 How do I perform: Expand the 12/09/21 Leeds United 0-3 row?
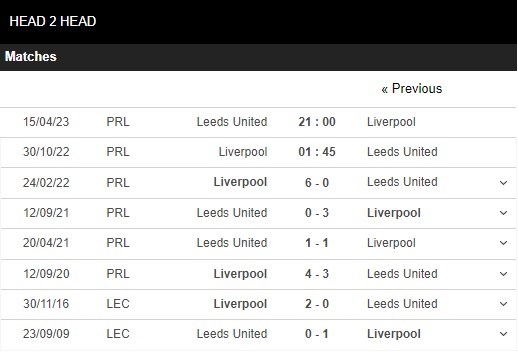(x=503, y=213)
